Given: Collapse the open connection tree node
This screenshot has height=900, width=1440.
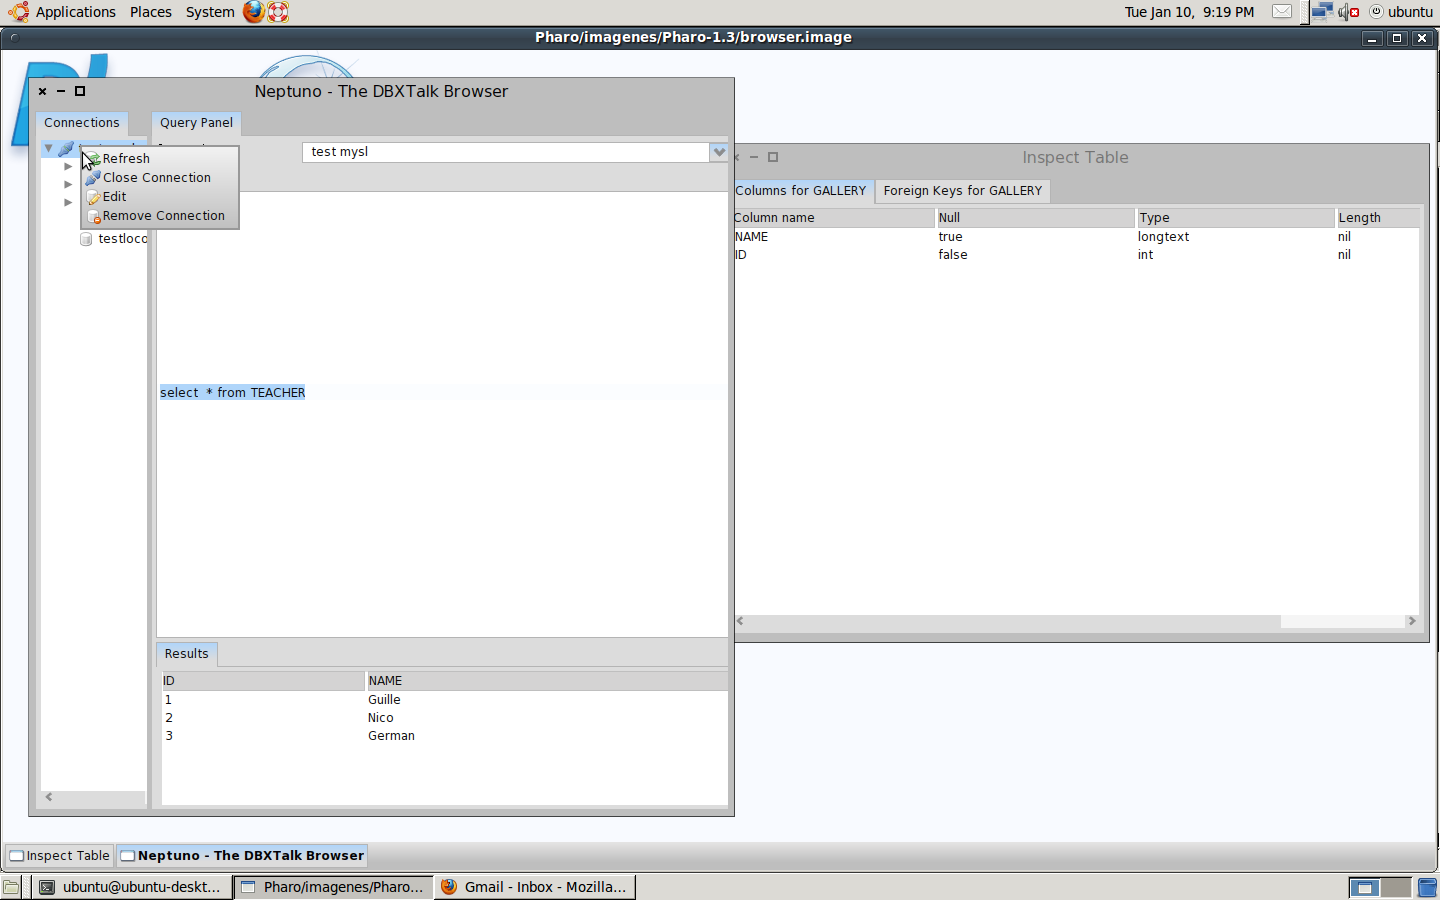Looking at the screenshot, I should tap(48, 148).
